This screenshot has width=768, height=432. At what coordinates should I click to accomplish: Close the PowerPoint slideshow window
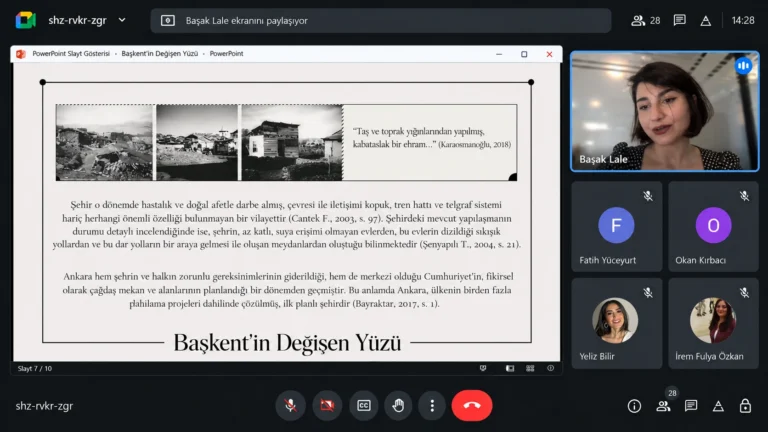[x=549, y=54]
